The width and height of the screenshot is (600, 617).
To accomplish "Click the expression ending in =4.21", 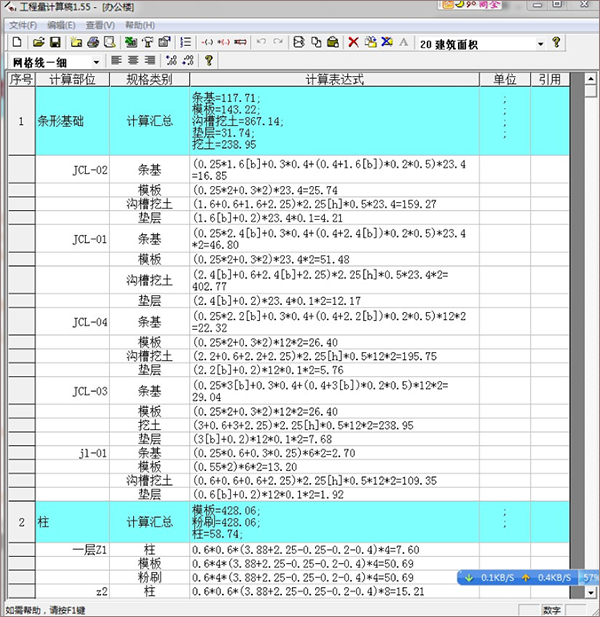I will (x=334, y=218).
